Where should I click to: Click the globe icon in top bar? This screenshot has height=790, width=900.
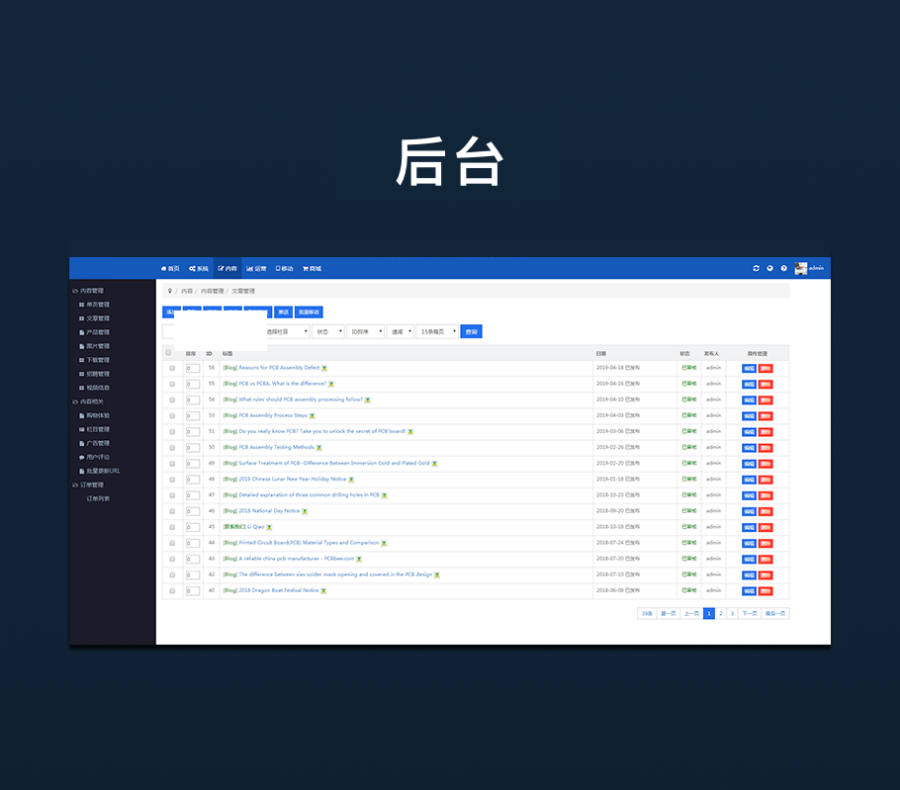pyautogui.click(x=770, y=268)
